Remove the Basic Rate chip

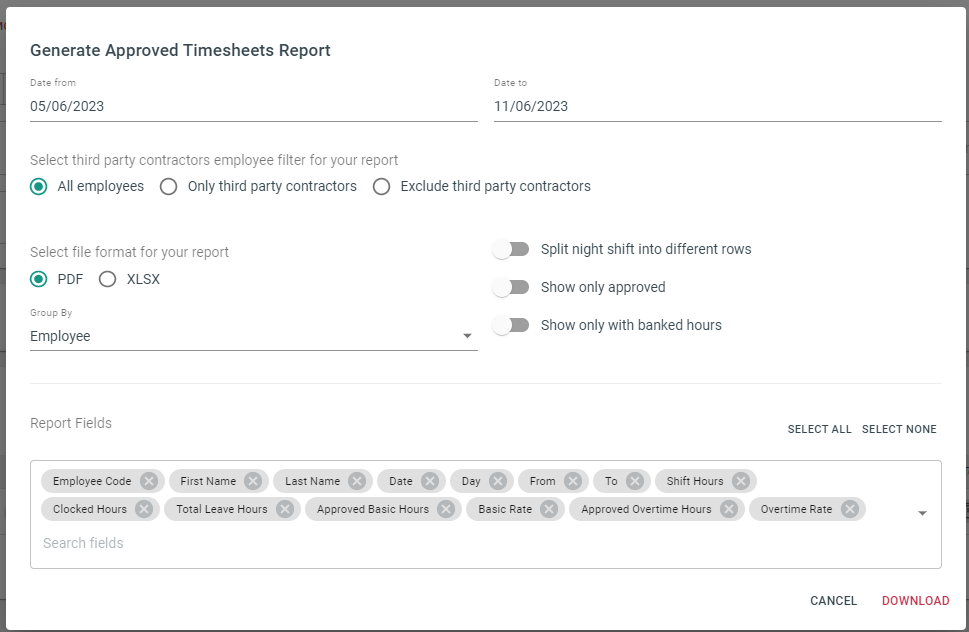(x=549, y=509)
